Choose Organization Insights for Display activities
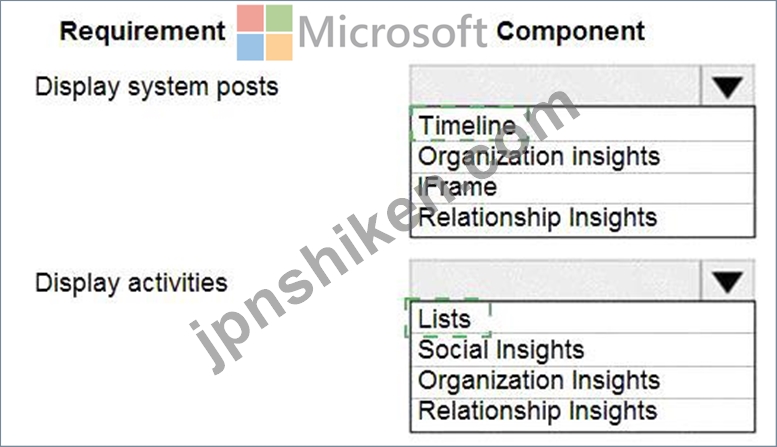The image size is (777, 447). click(583, 382)
